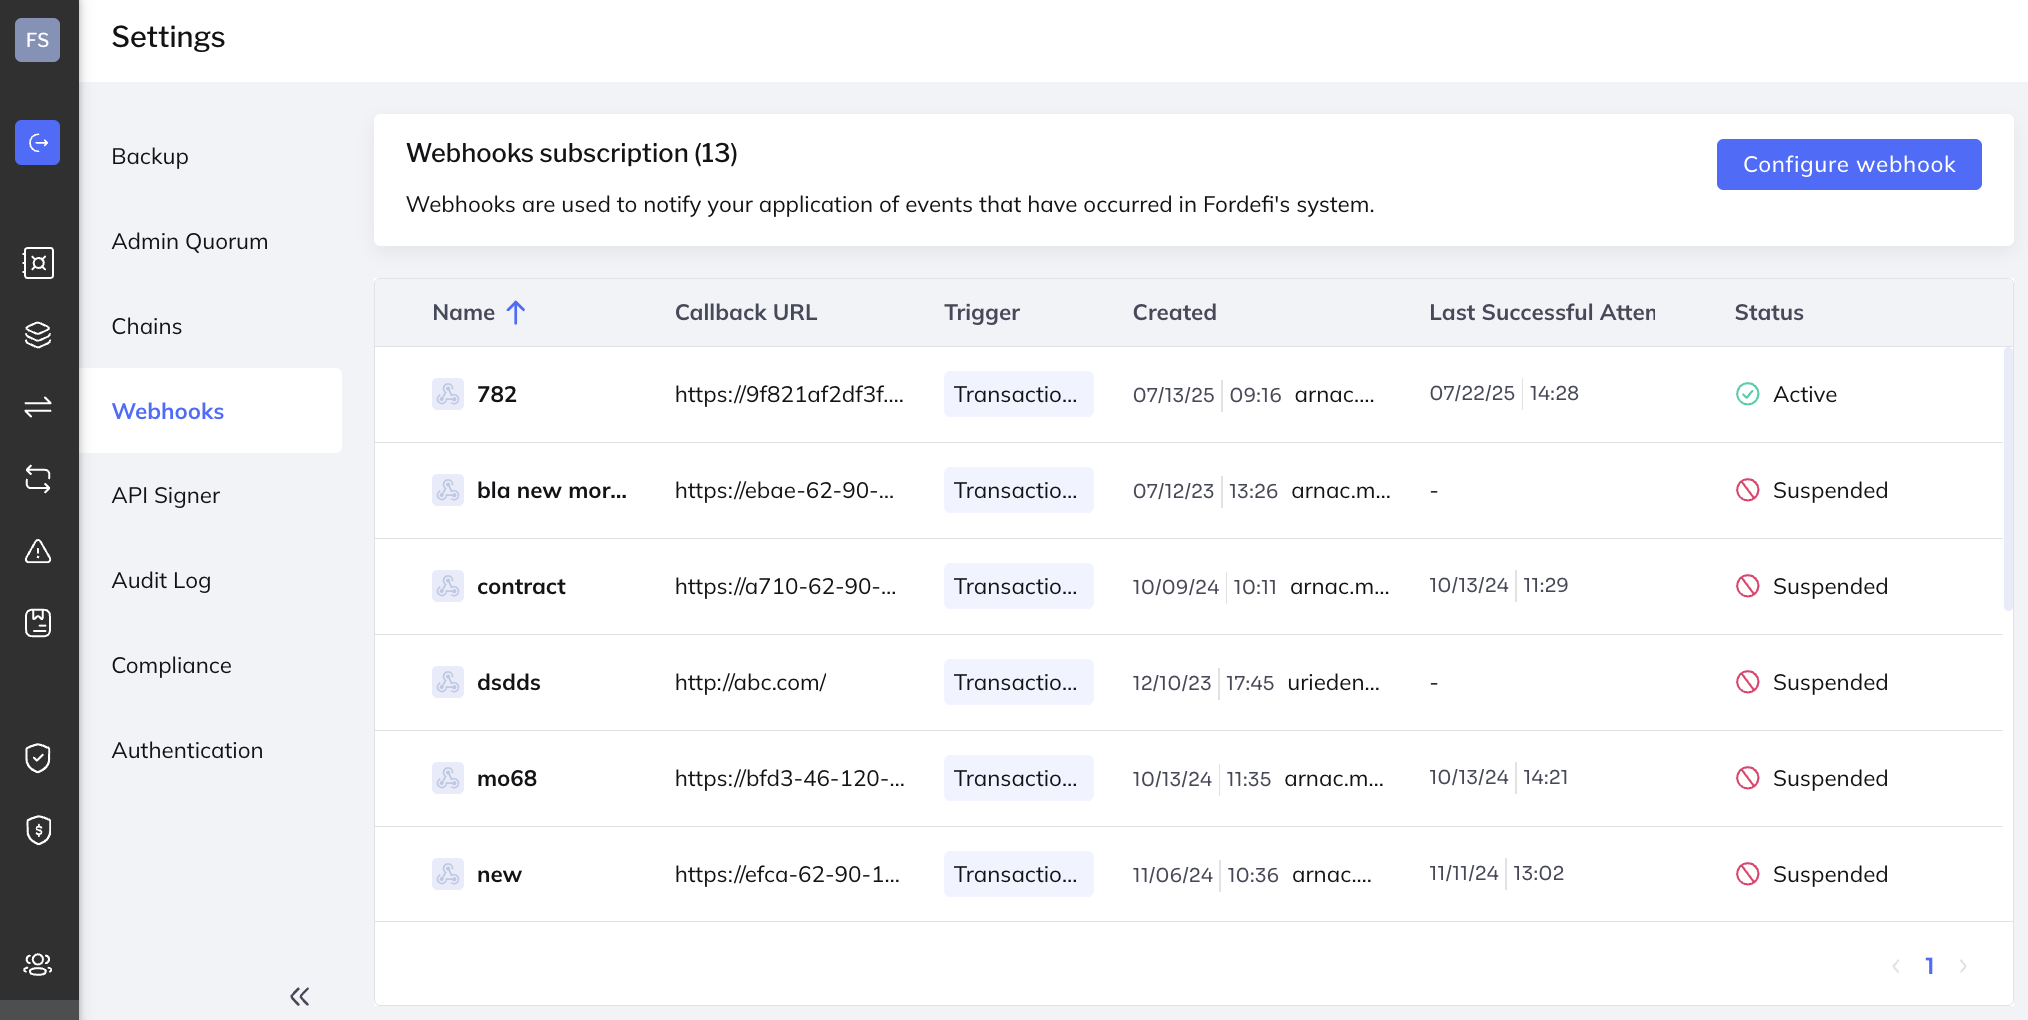This screenshot has width=2028, height=1020.
Task: Open the transactions arrows icon
Action: (x=38, y=407)
